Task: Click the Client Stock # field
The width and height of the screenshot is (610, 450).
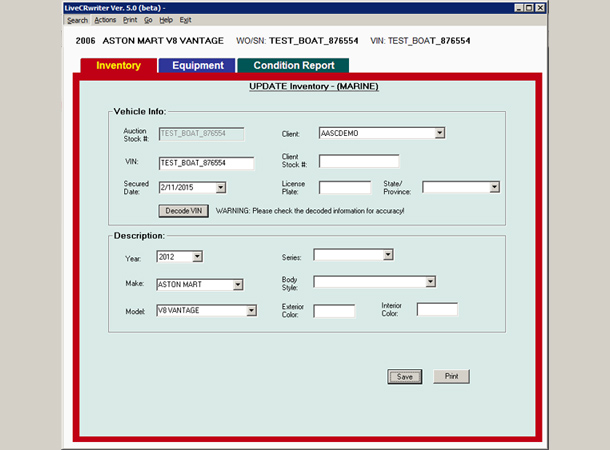Action: tap(359, 161)
